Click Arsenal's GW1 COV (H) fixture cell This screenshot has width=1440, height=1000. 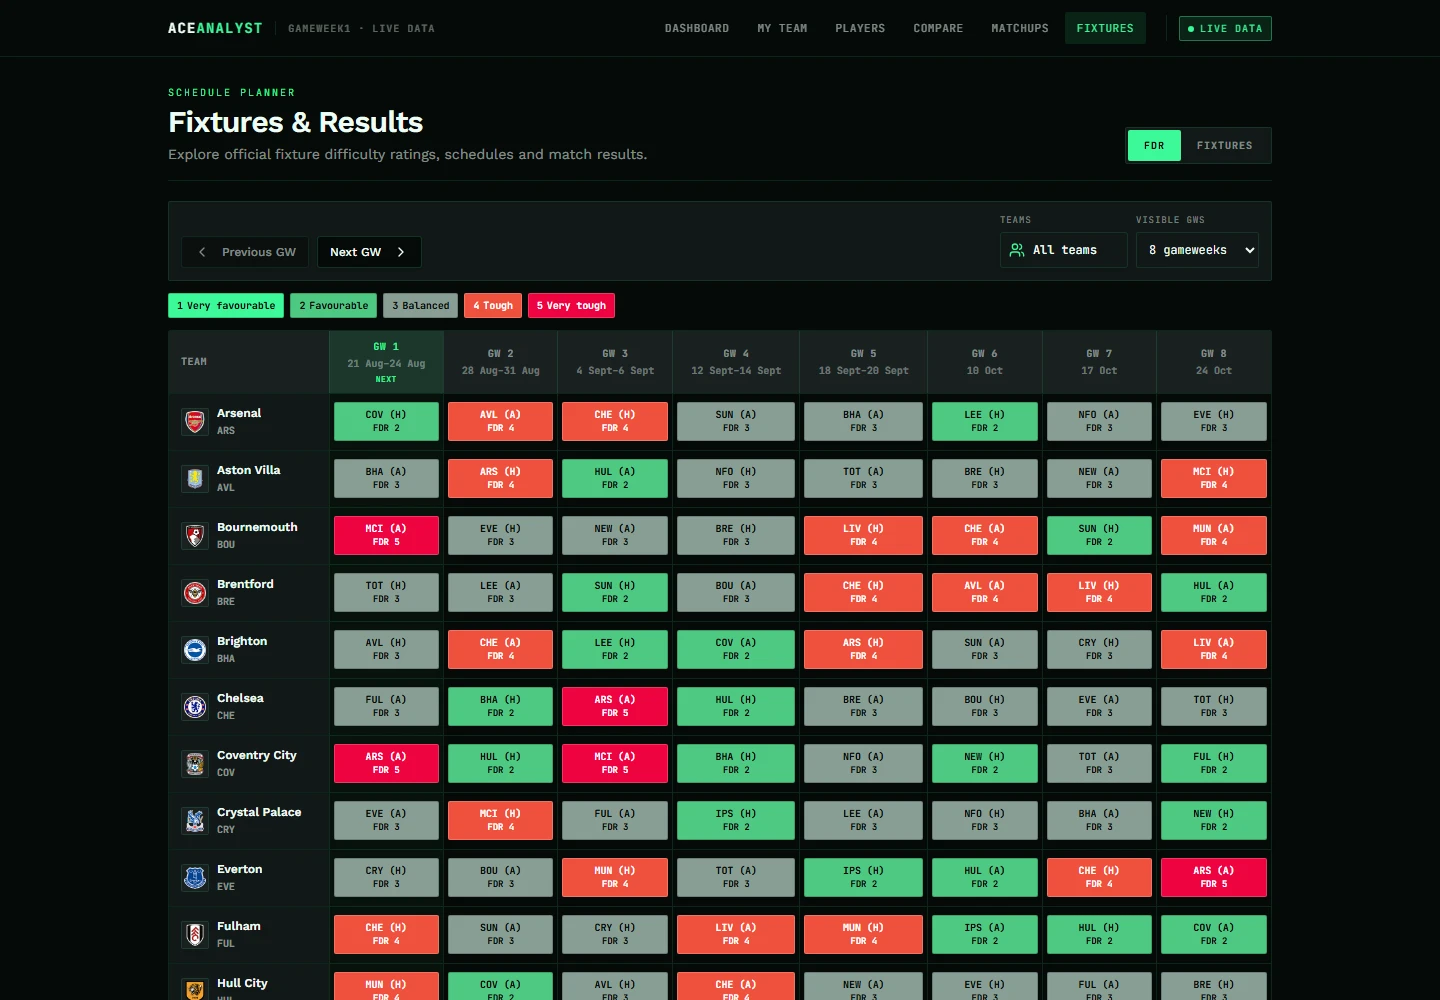point(386,421)
